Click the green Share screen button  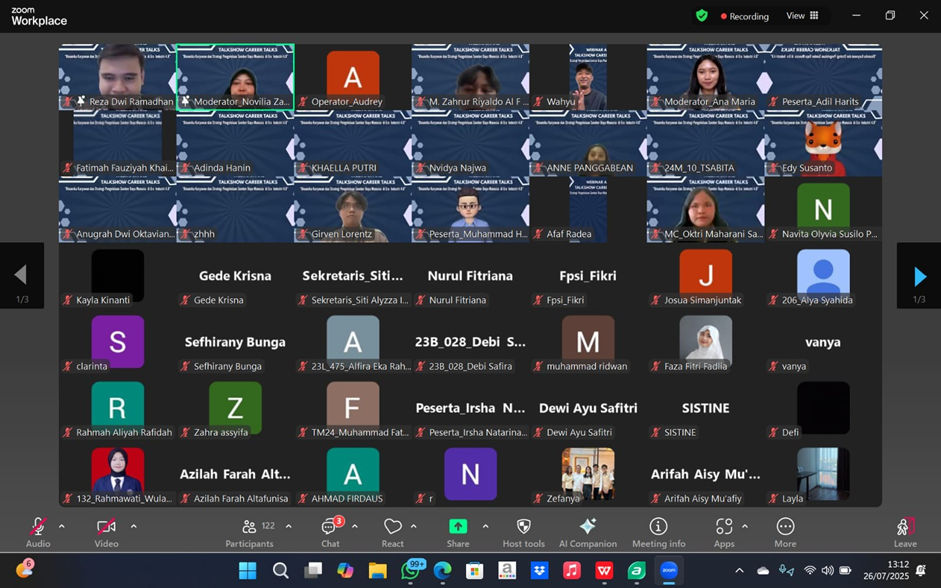point(457,530)
